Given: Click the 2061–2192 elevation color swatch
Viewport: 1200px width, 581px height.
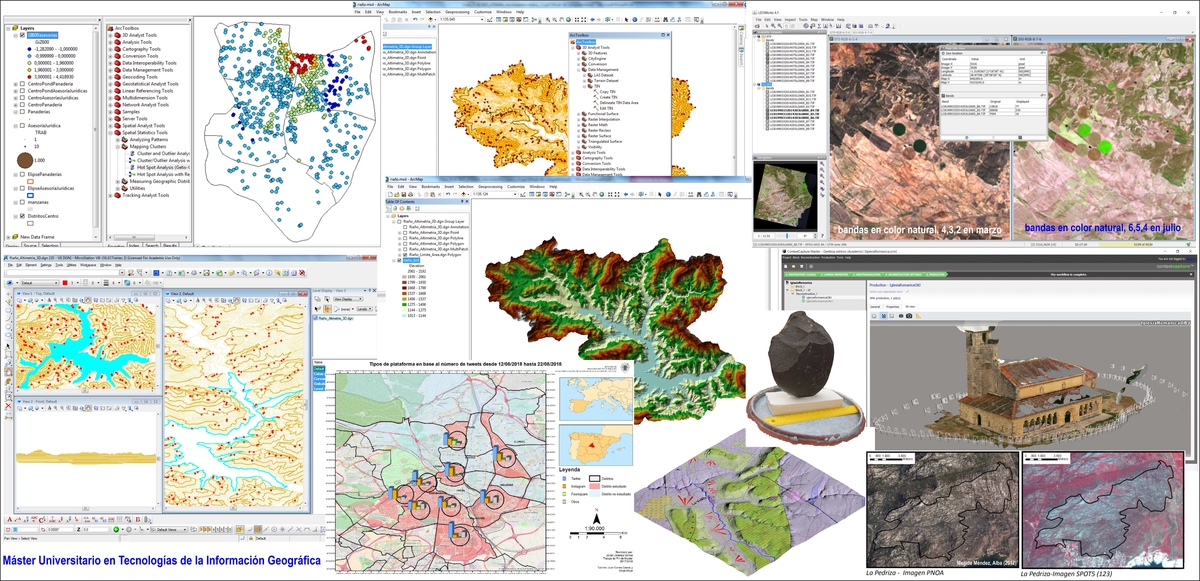Looking at the screenshot, I should point(403,271).
